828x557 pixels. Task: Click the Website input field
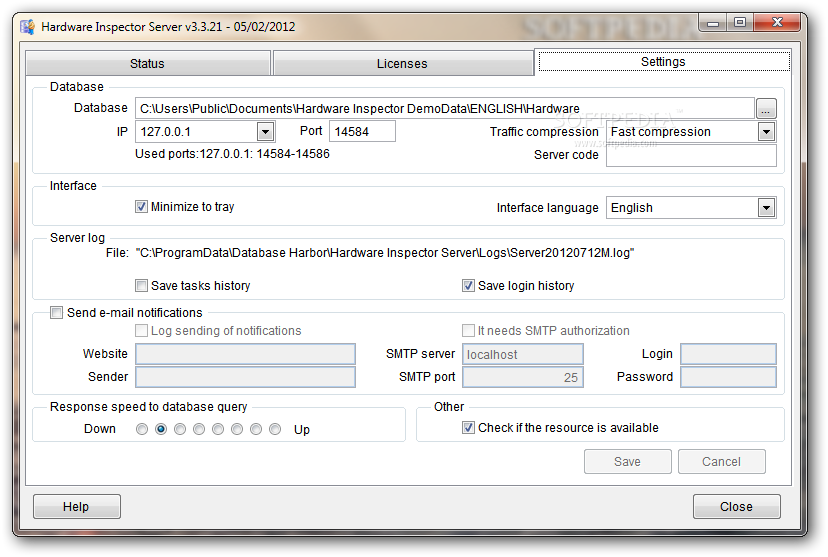(246, 354)
